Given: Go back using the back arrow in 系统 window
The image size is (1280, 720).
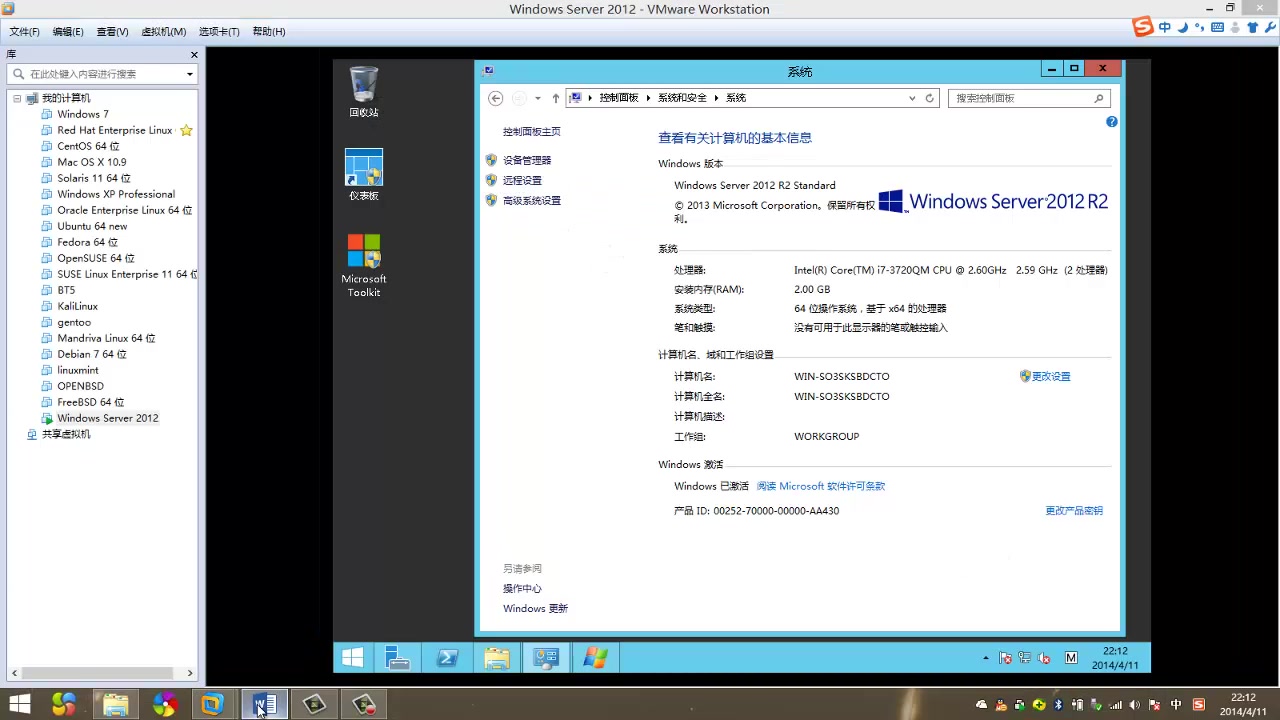Looking at the screenshot, I should 495,98.
